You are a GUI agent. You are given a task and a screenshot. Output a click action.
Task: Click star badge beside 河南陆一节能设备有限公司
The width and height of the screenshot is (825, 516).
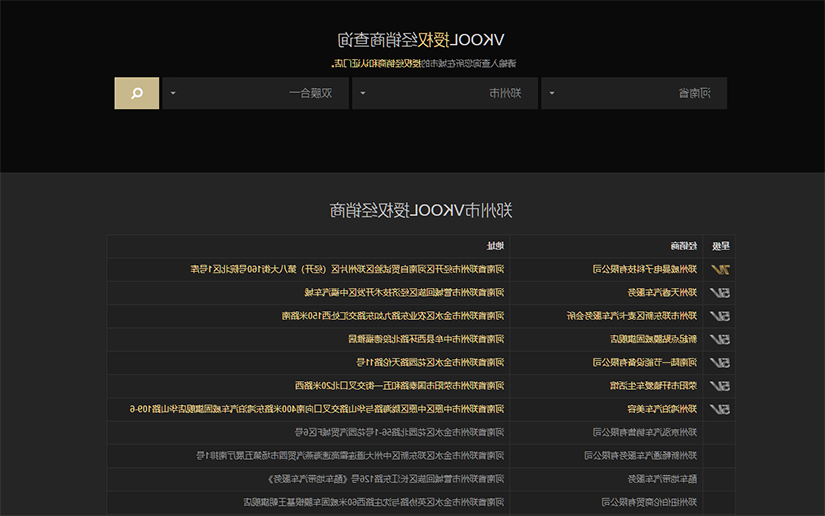point(719,362)
